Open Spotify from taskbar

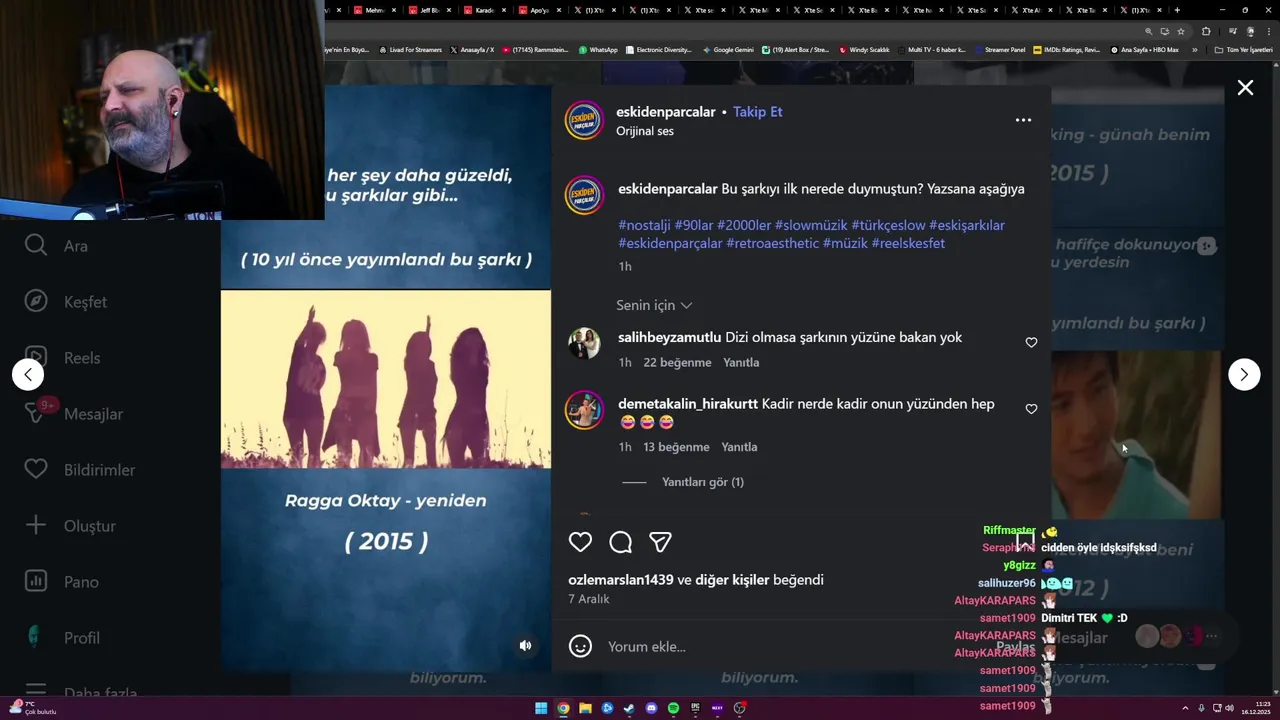[x=673, y=708]
